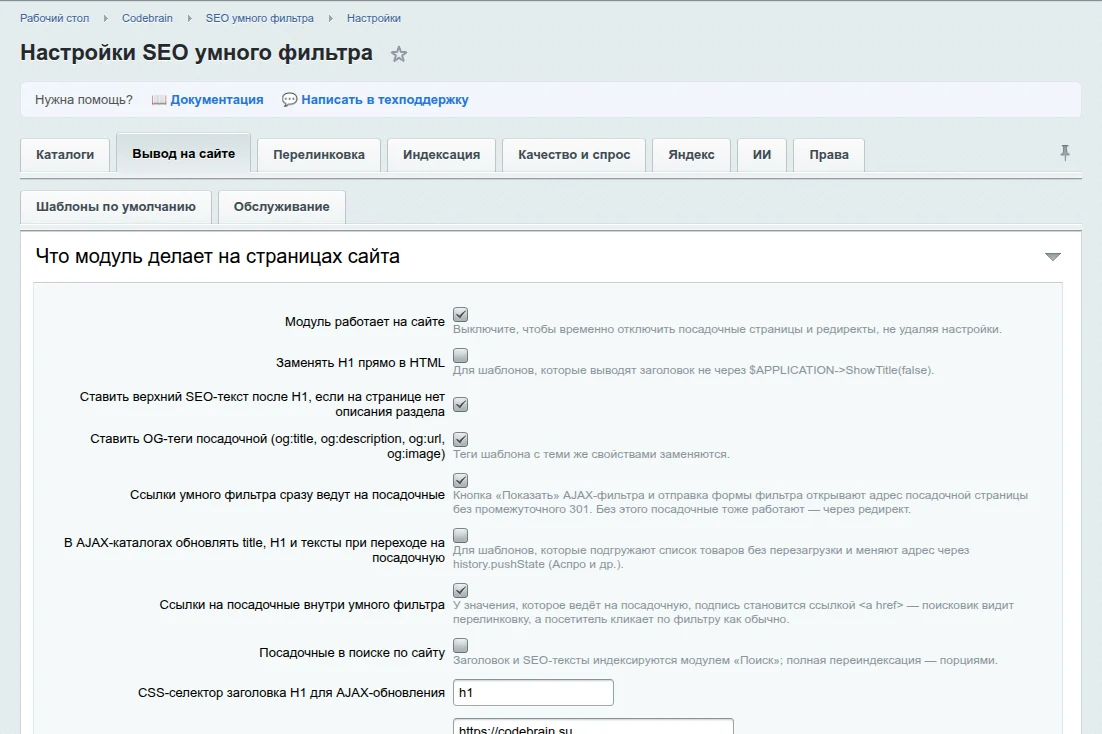The width and height of the screenshot is (1102, 734).
Task: Click Написать в техподдержку link
Action: [384, 100]
